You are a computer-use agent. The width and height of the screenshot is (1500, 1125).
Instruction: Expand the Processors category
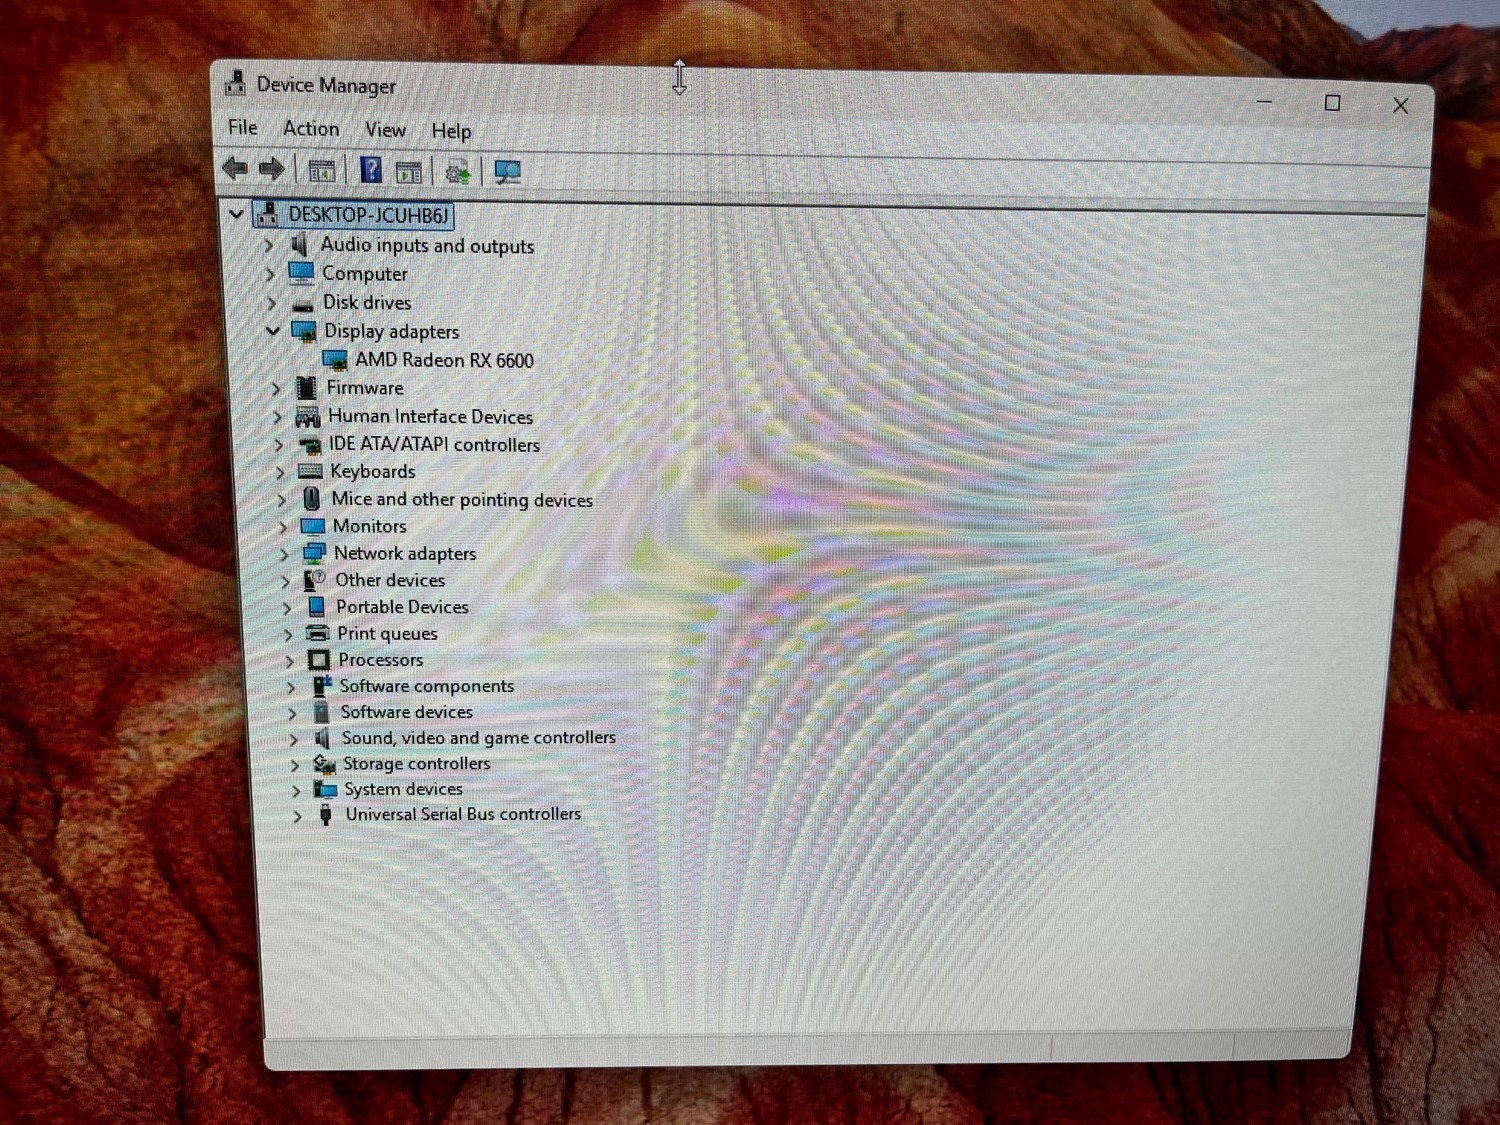pos(290,660)
